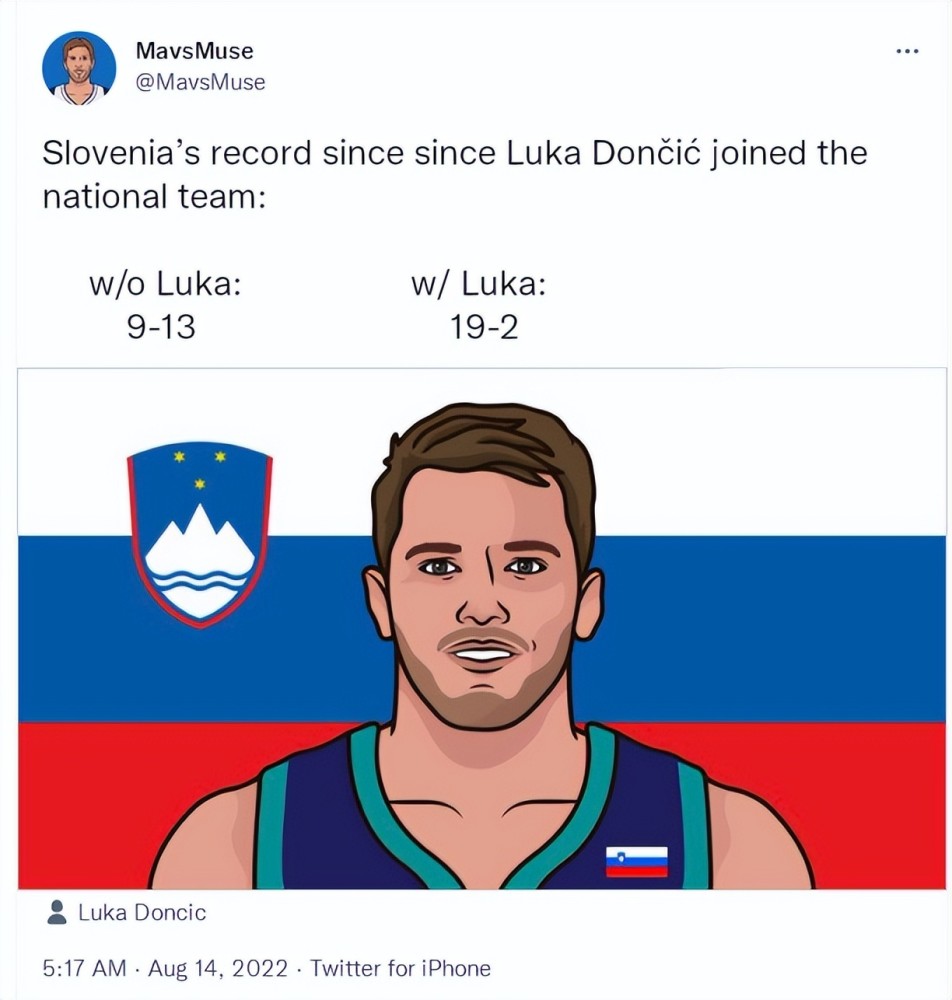The width and height of the screenshot is (952, 1000).
Task: Open the Twitter for iPhone source link
Action: [400, 968]
